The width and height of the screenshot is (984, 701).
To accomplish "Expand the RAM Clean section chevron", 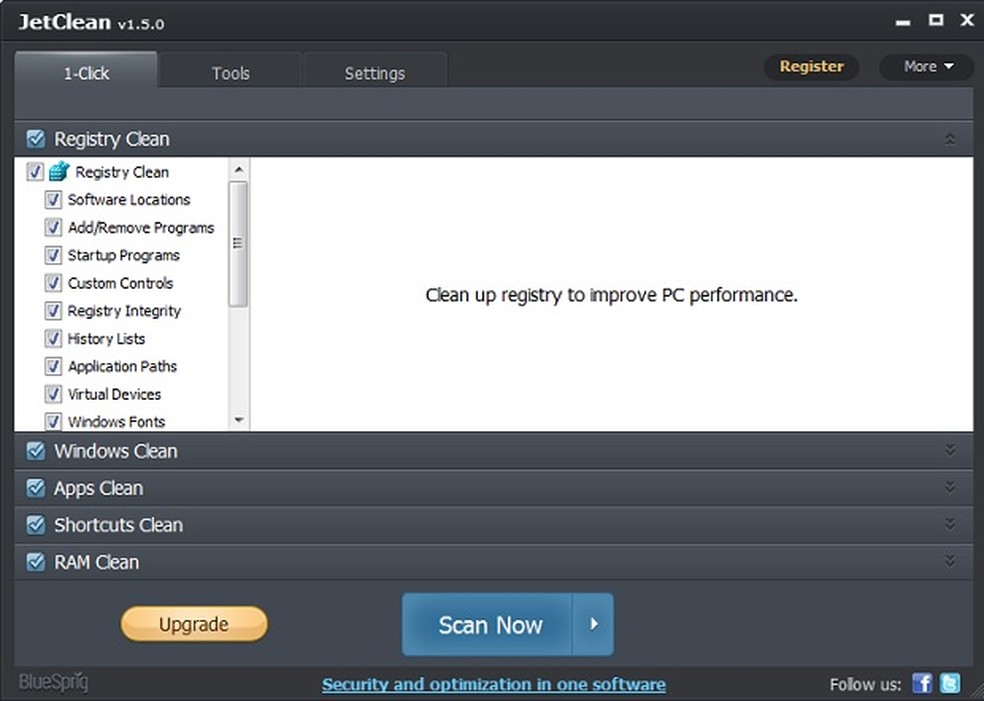I will click(x=950, y=561).
